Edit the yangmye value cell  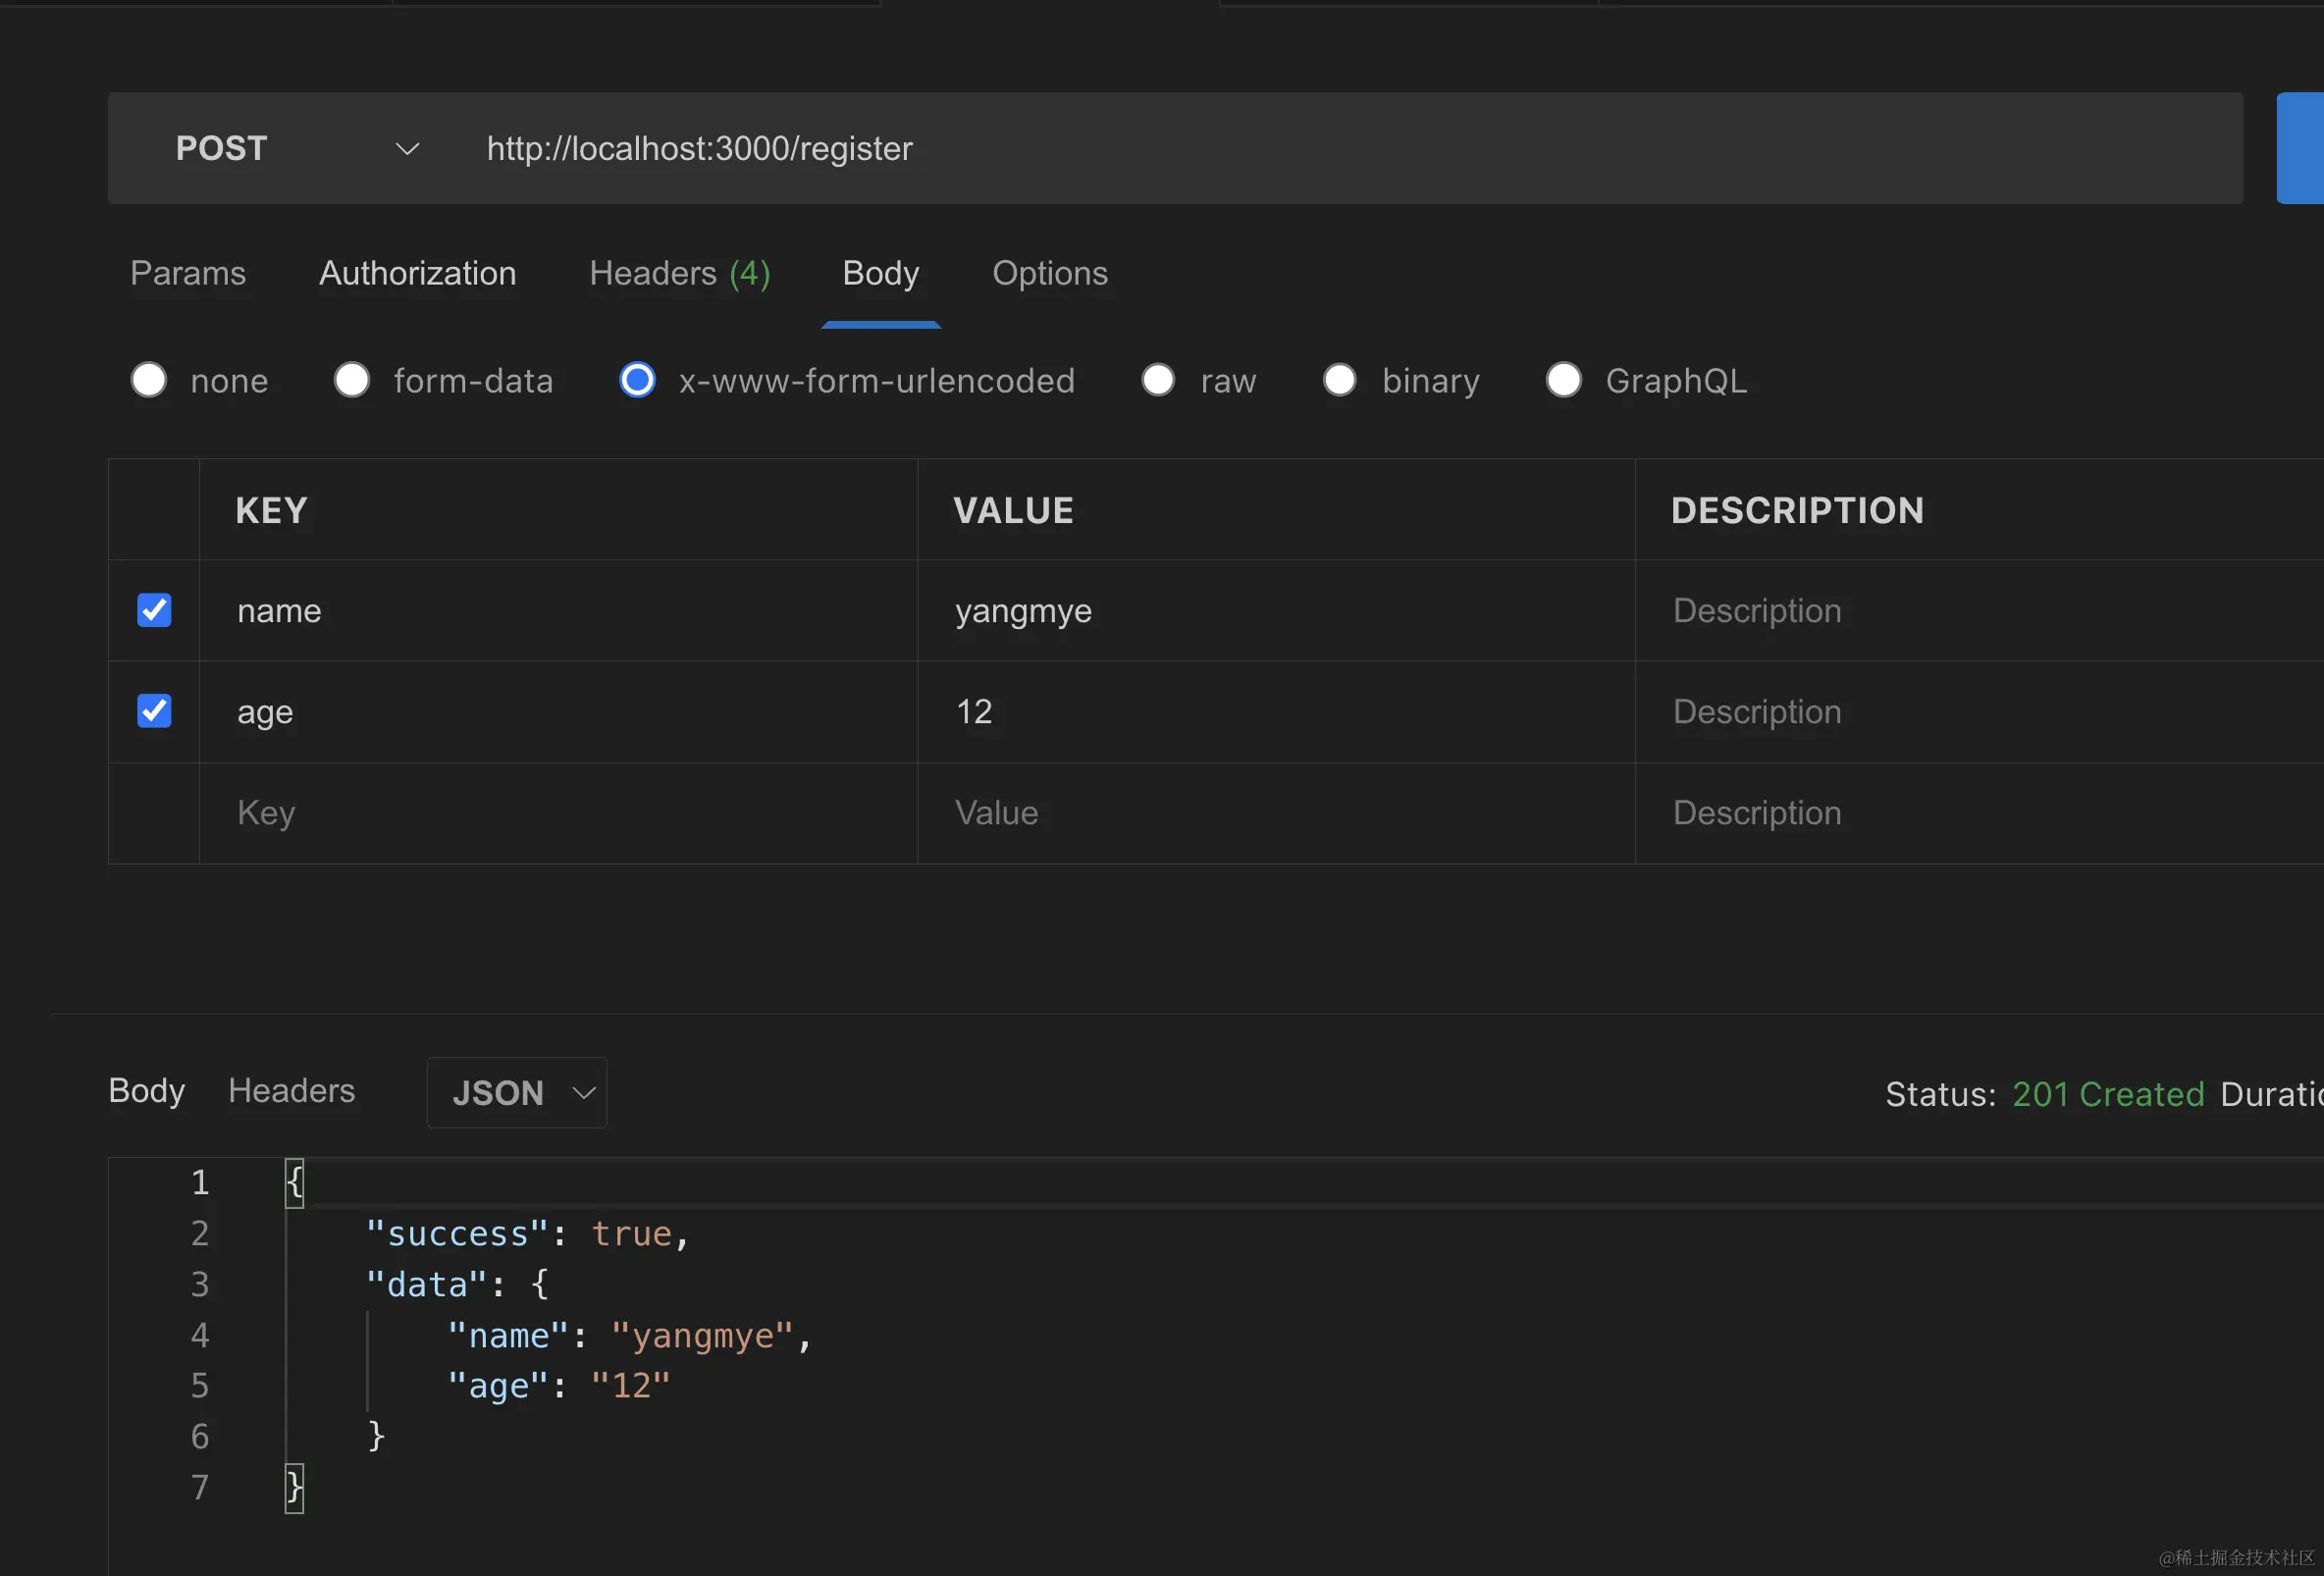tap(1023, 610)
